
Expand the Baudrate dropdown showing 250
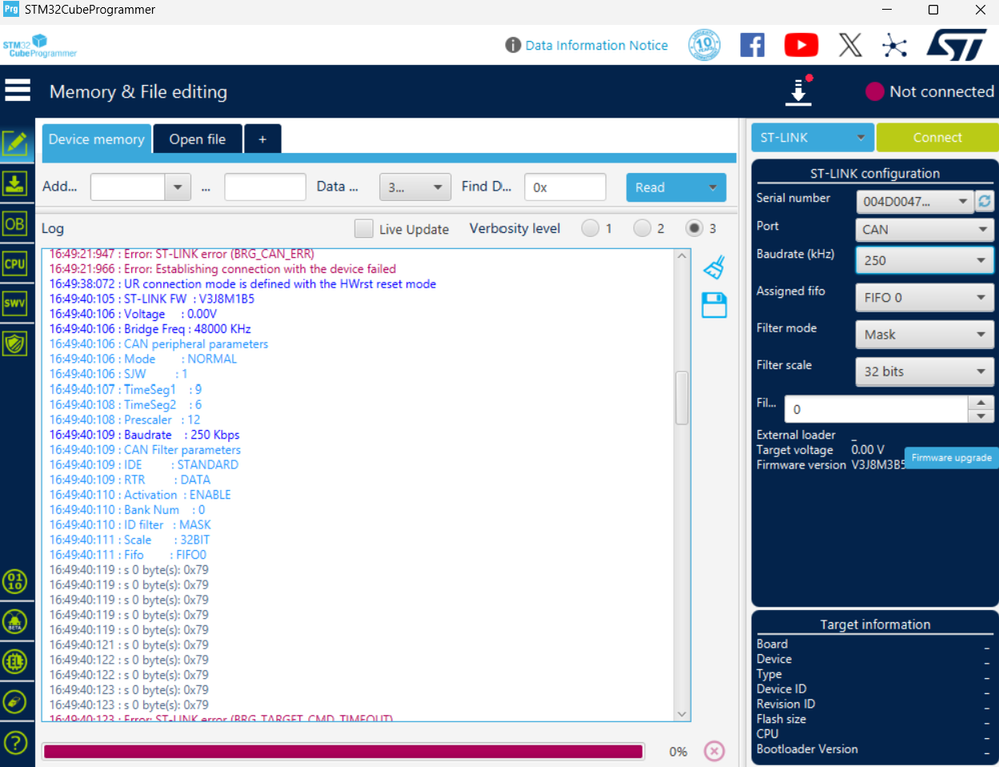pos(924,260)
